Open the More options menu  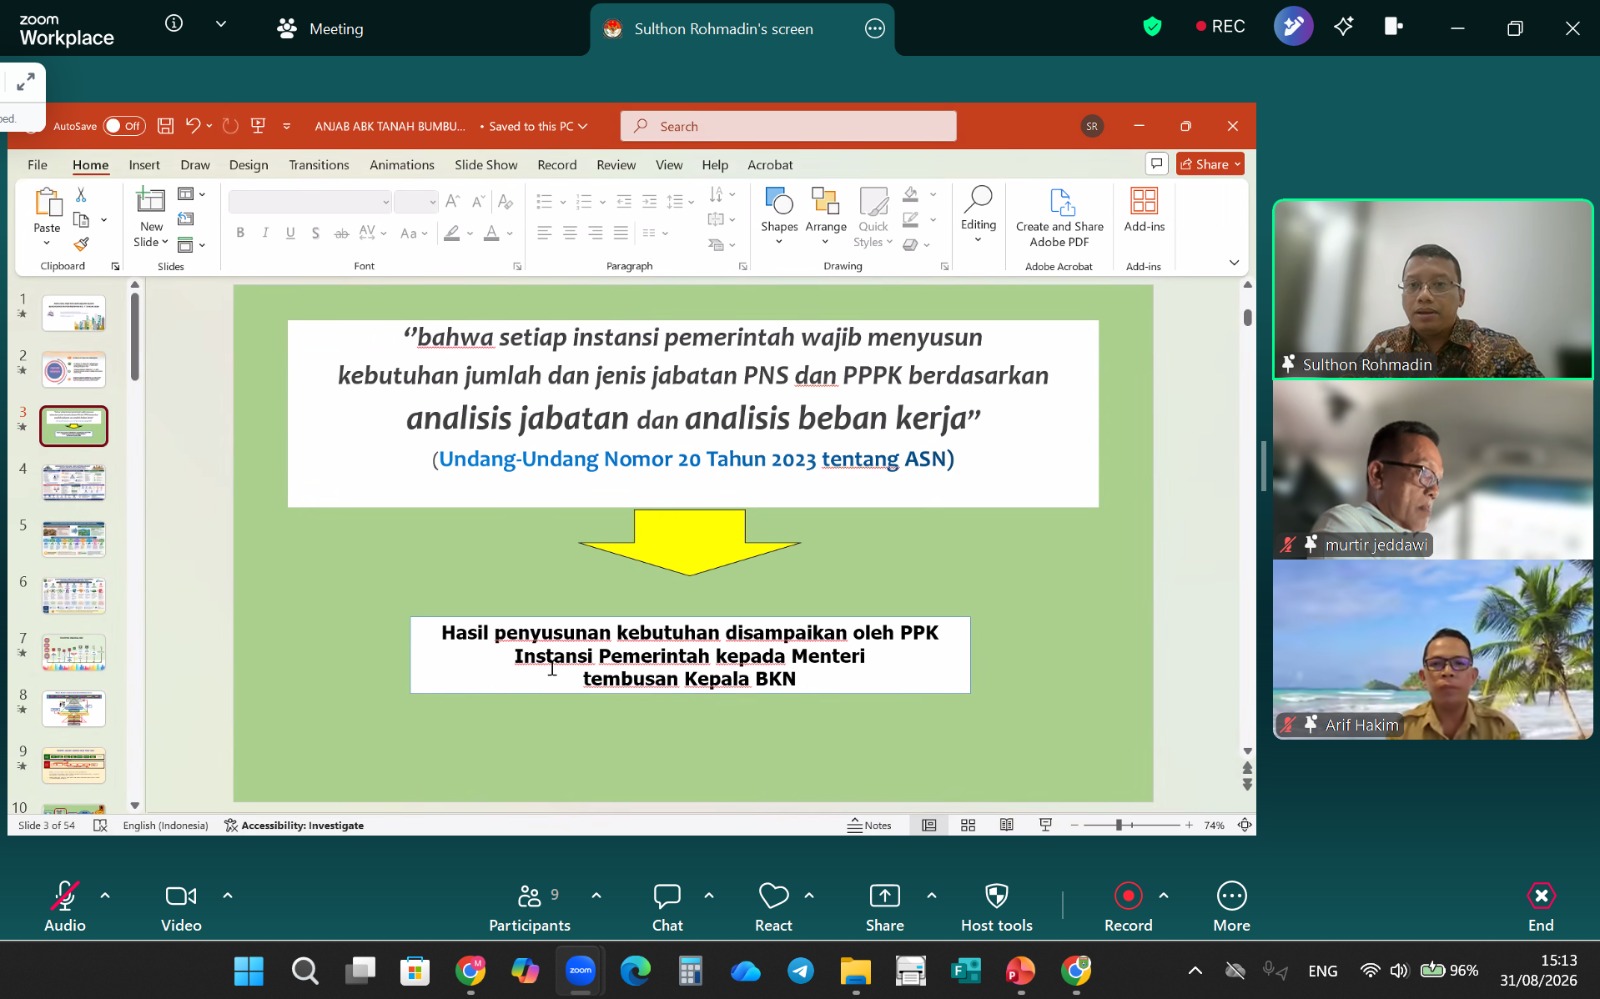[x=1232, y=906]
